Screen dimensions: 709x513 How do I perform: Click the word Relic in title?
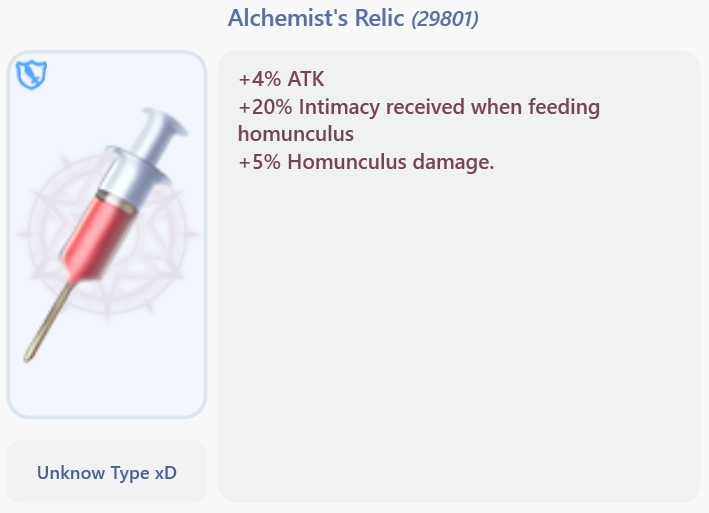coord(380,18)
